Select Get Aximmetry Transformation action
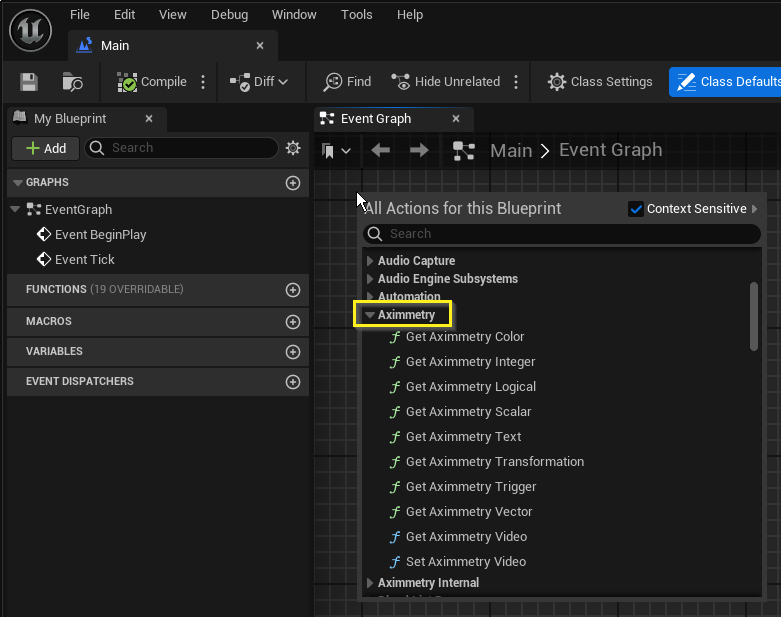The image size is (781, 617). (495, 462)
